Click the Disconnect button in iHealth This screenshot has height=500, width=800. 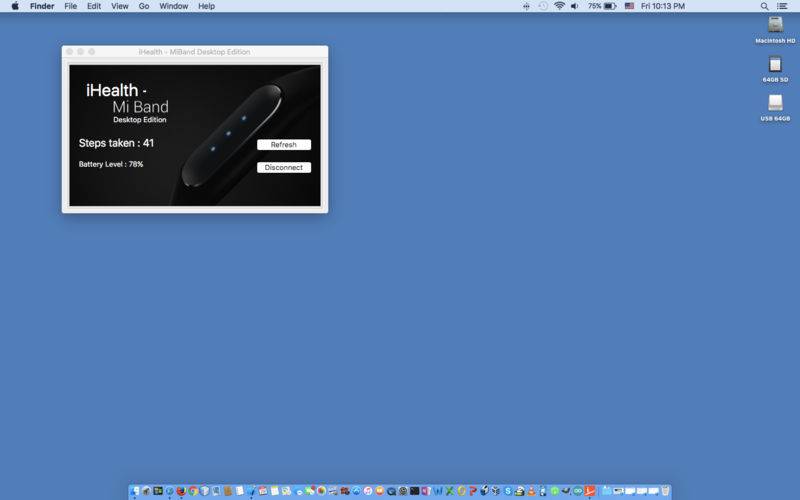click(x=284, y=167)
